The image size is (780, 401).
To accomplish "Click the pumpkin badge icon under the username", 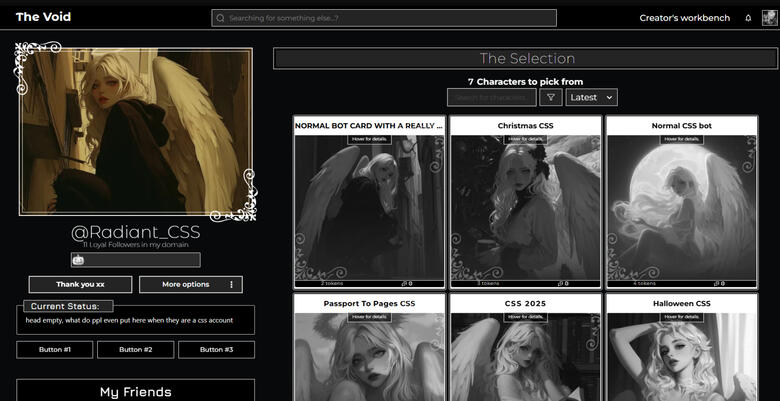I will click(x=79, y=260).
